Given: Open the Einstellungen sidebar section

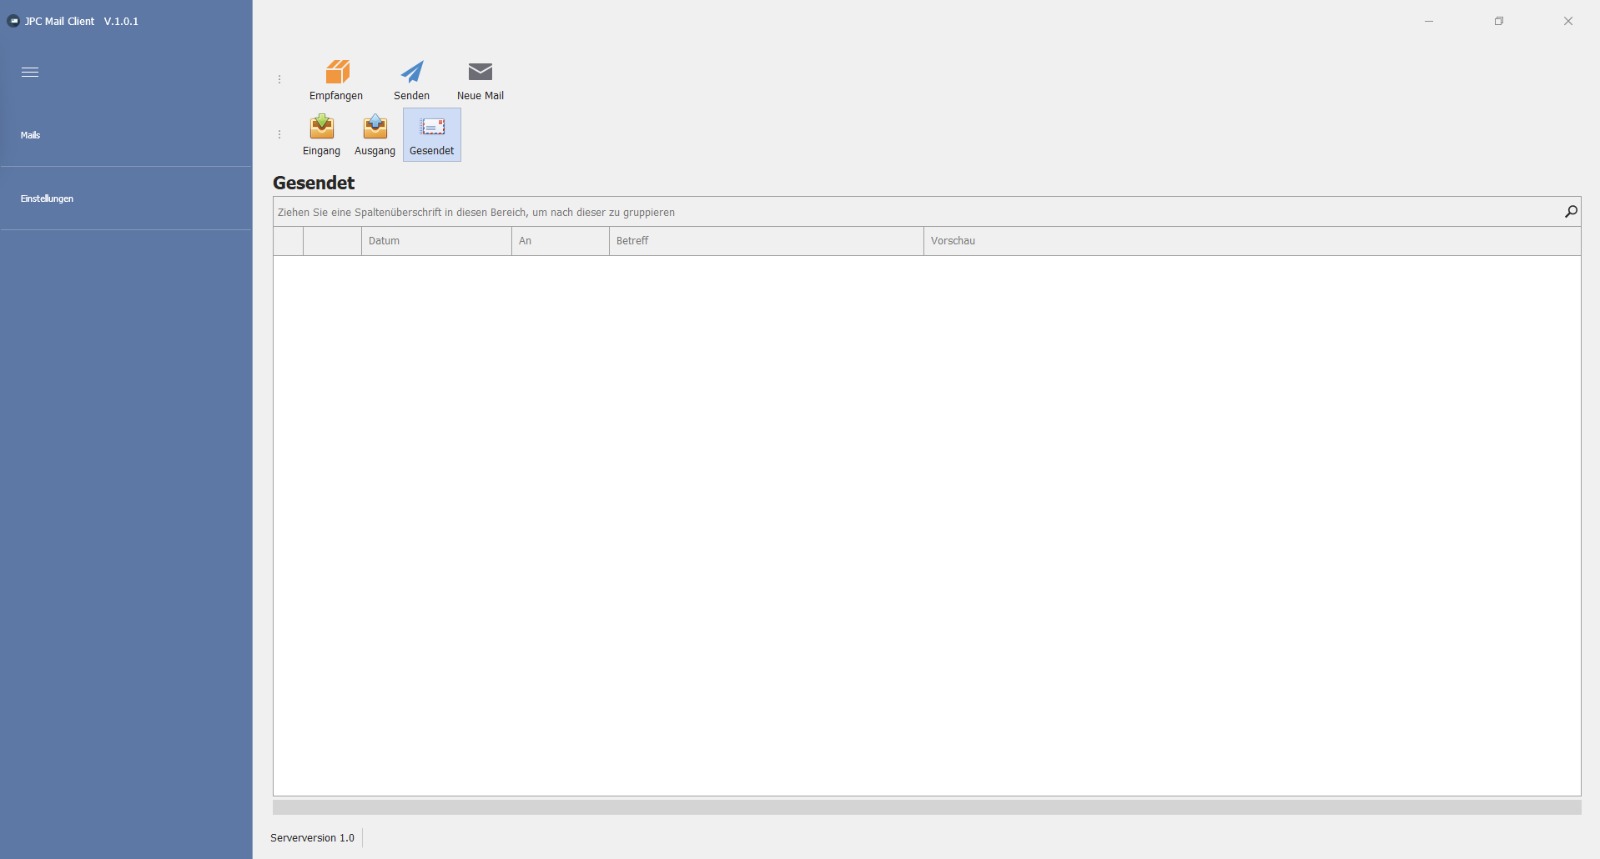Looking at the screenshot, I should [47, 199].
